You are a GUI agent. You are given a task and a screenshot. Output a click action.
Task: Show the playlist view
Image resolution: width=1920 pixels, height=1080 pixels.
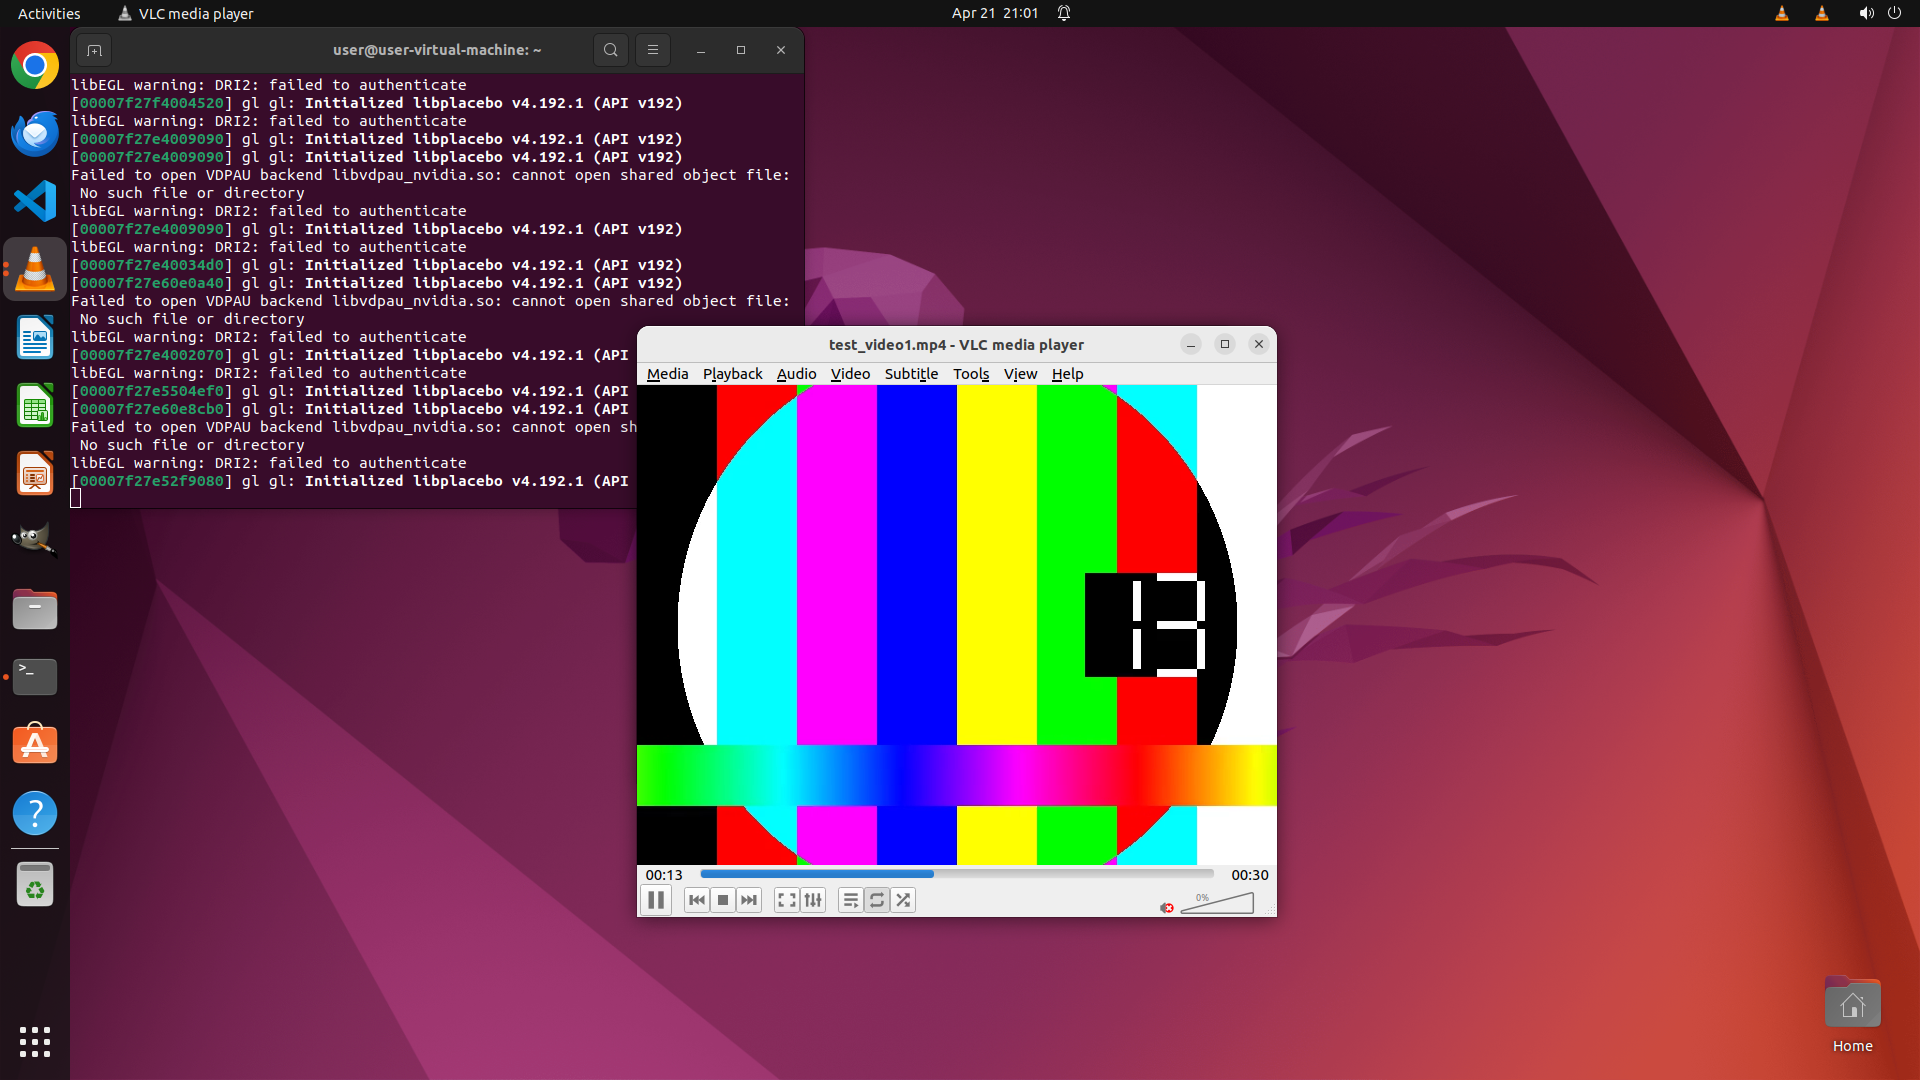pyautogui.click(x=850, y=900)
